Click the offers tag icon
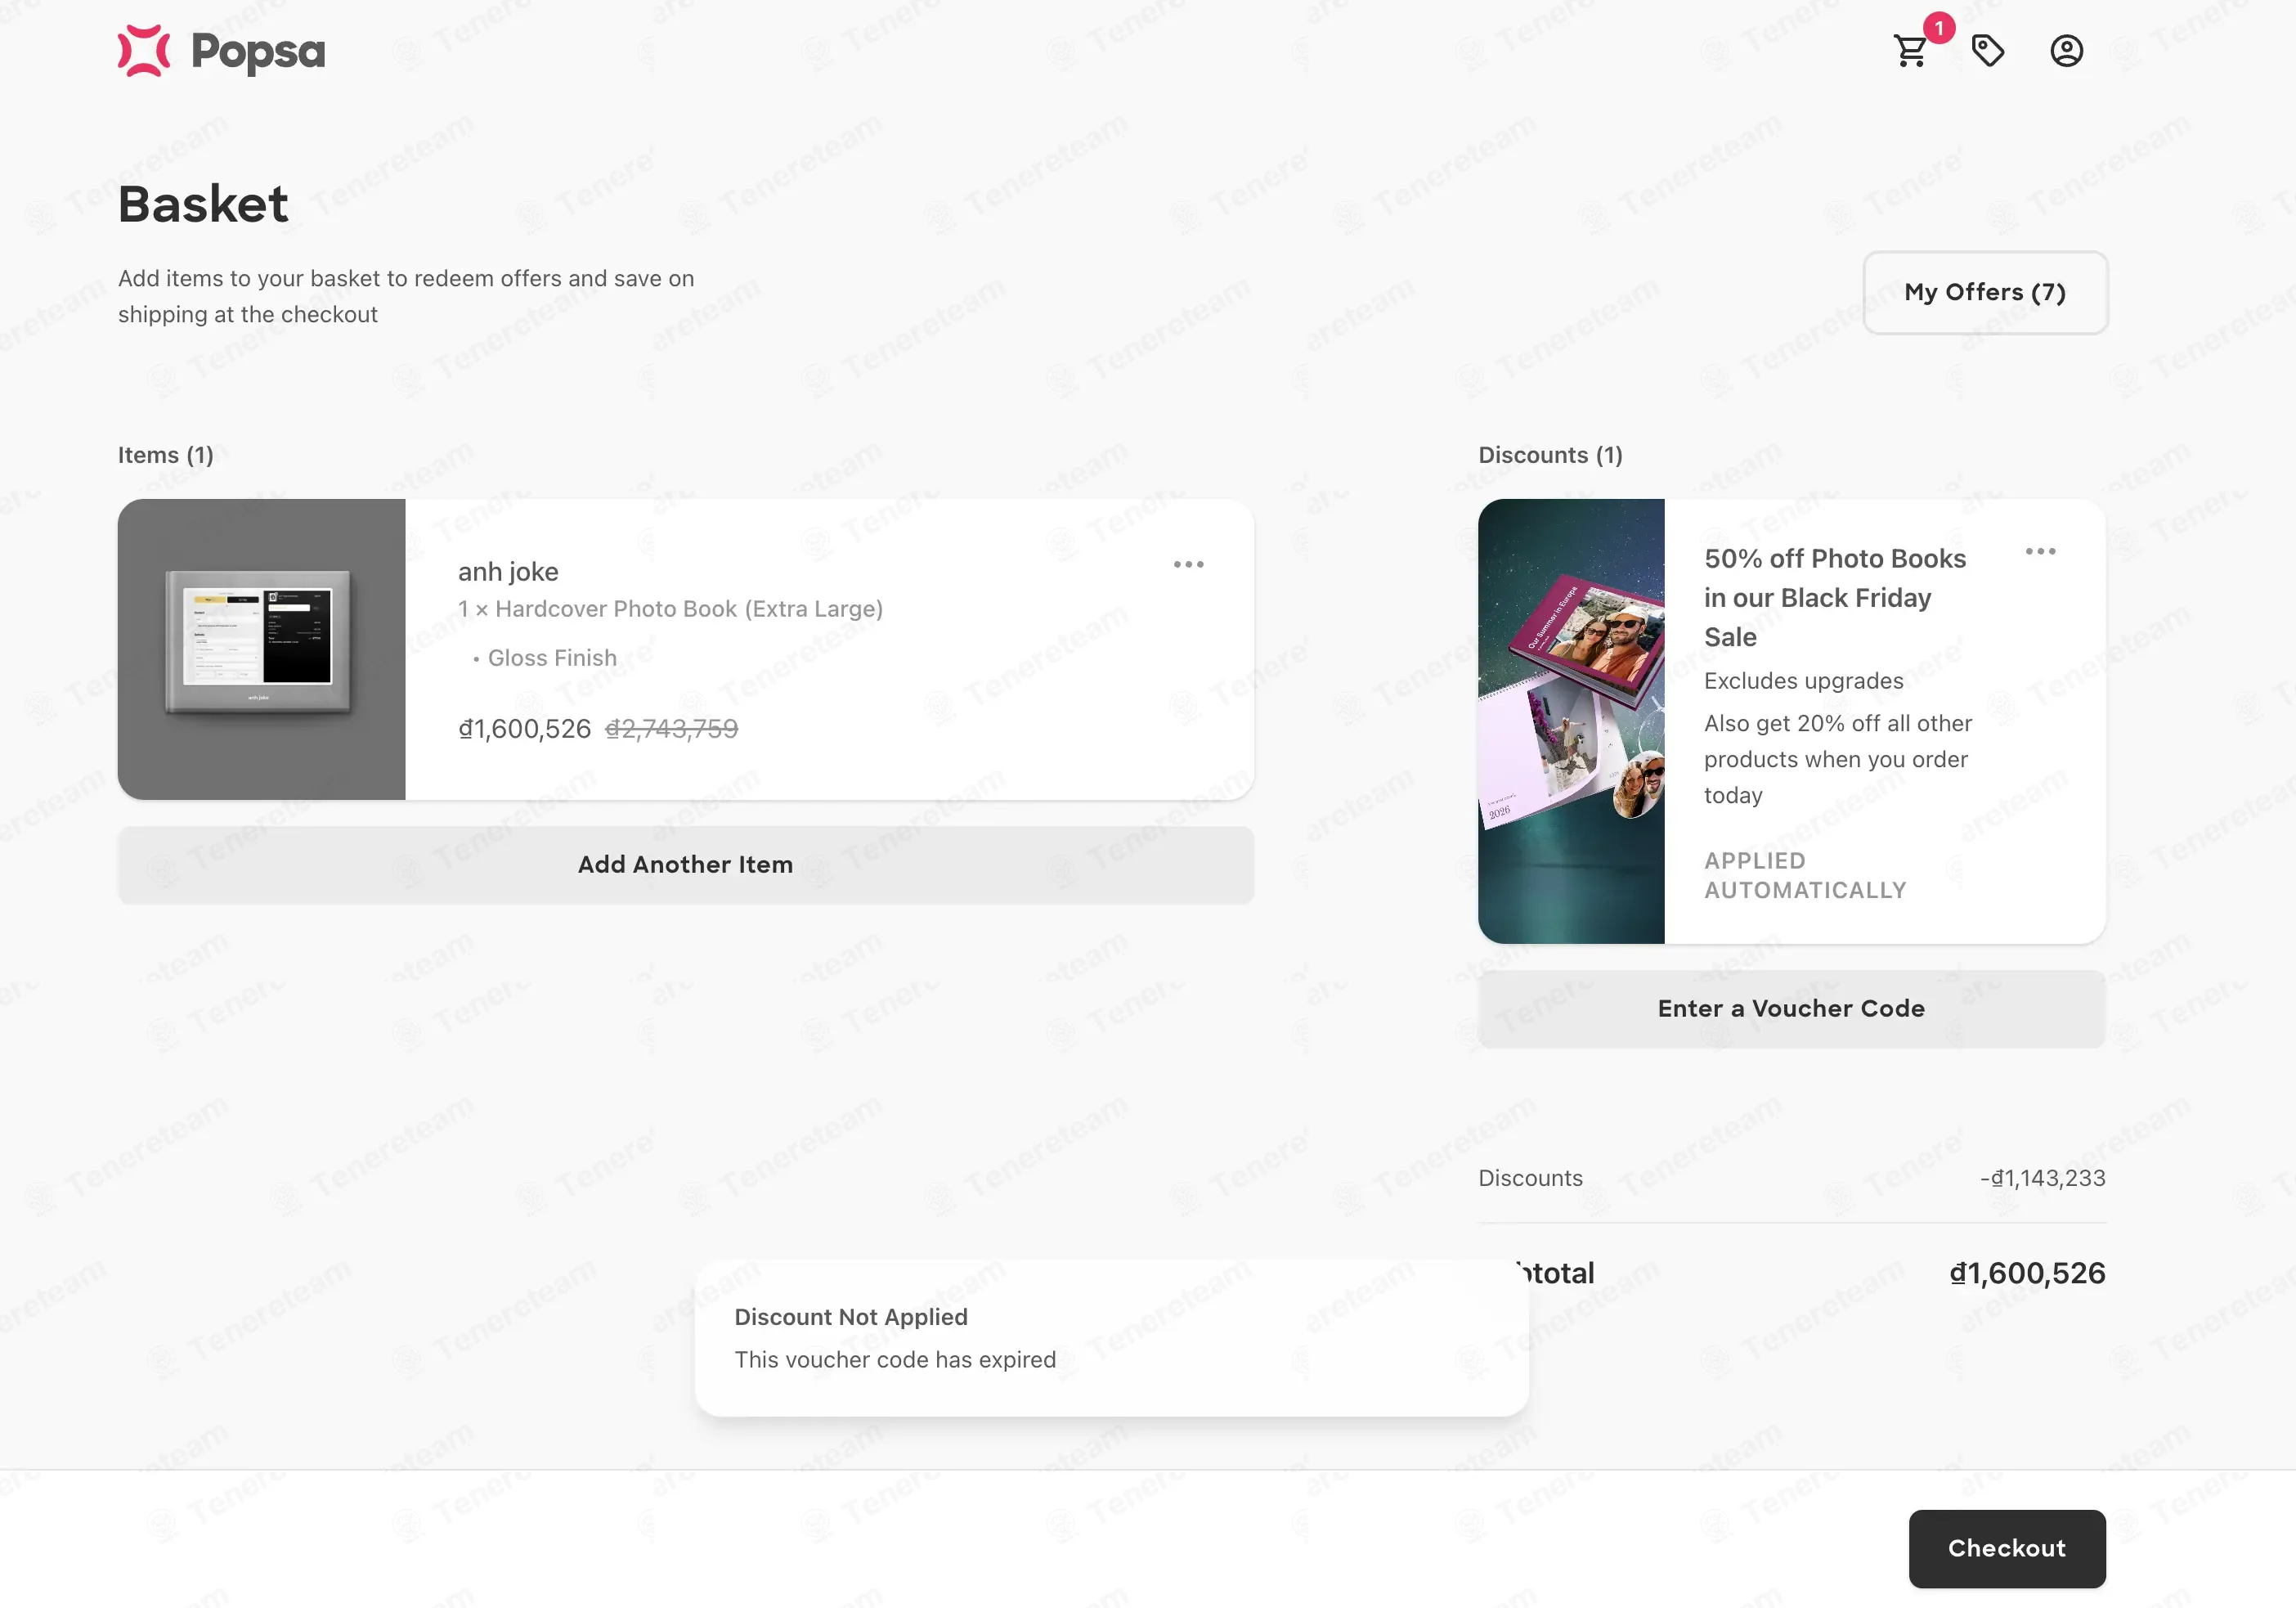 click(1988, 51)
